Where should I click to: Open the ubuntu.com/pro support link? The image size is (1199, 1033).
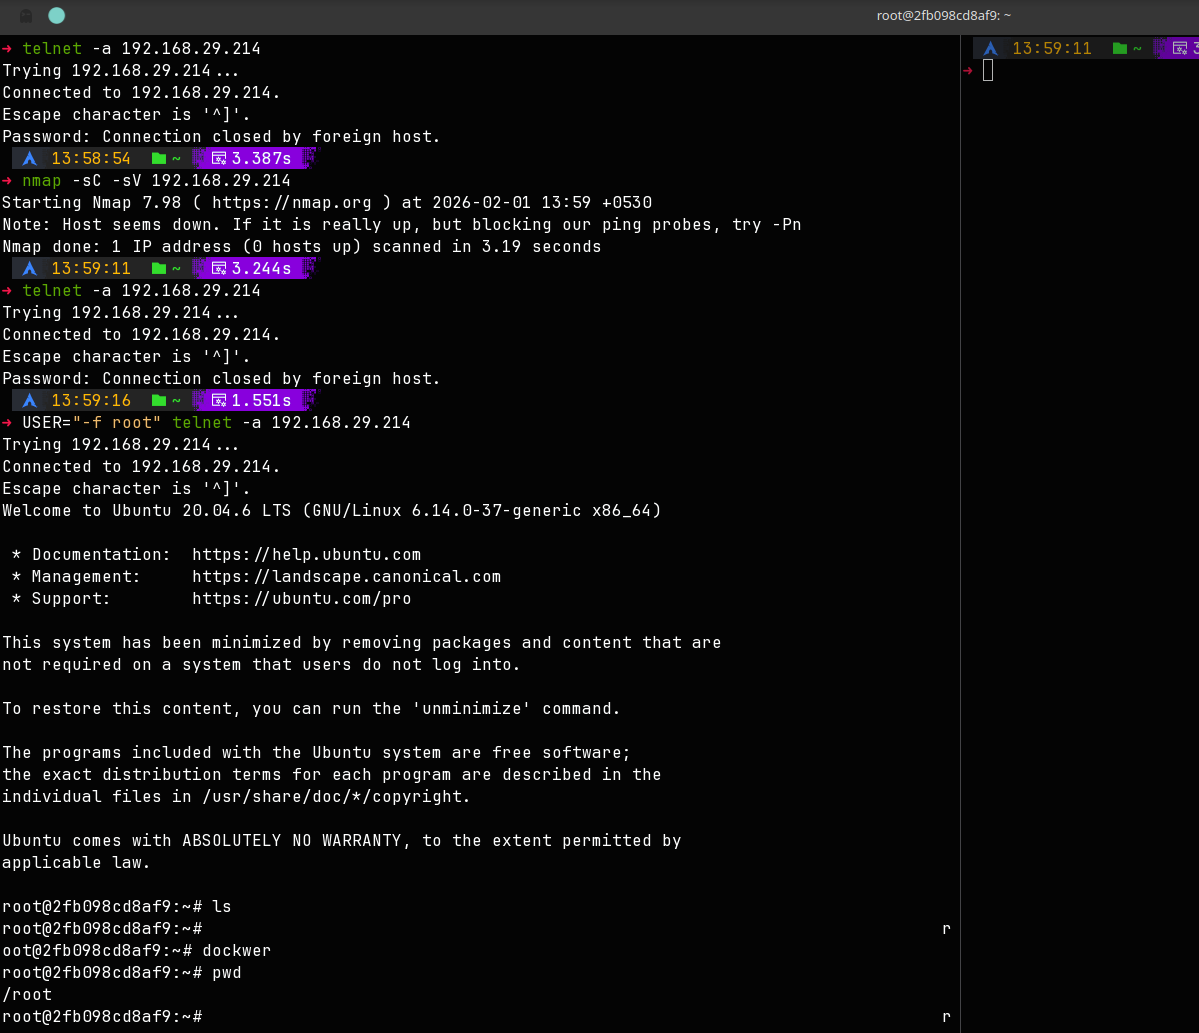pos(301,599)
